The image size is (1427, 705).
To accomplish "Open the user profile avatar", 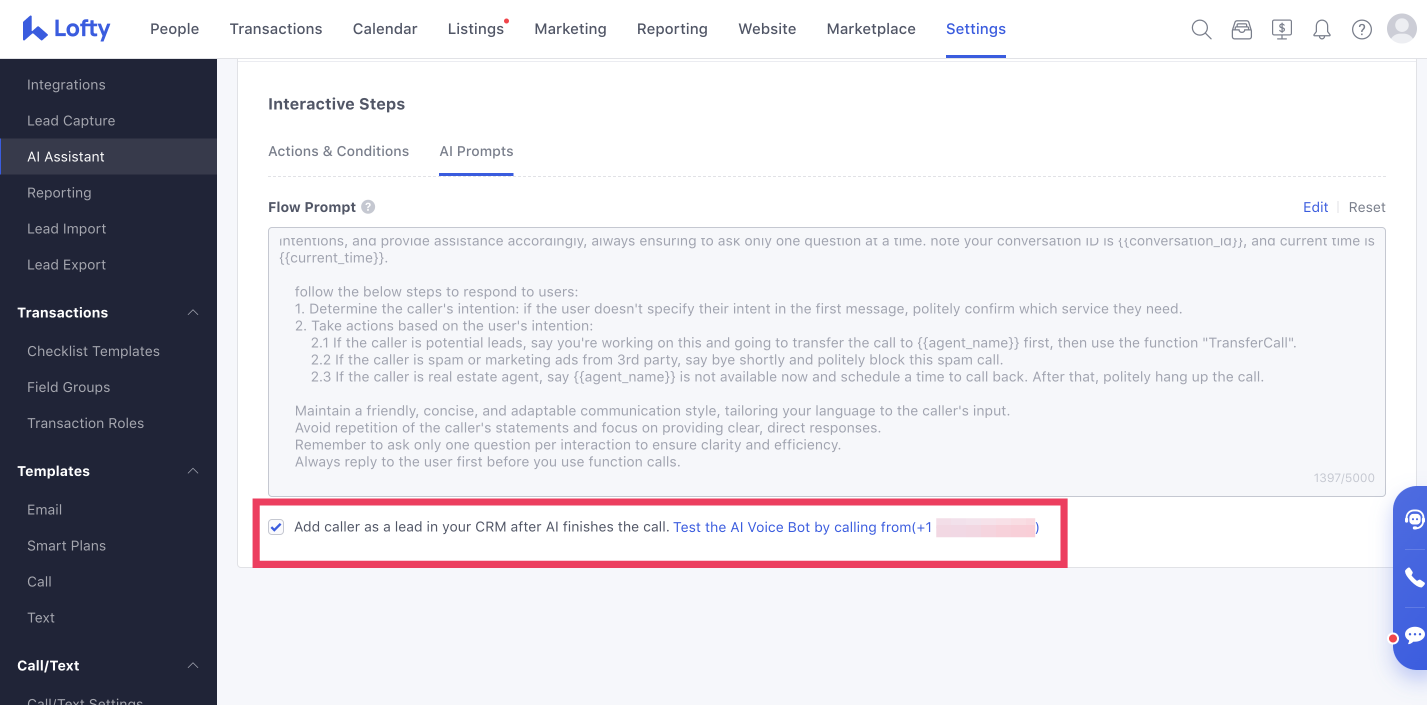I will tap(1402, 29).
